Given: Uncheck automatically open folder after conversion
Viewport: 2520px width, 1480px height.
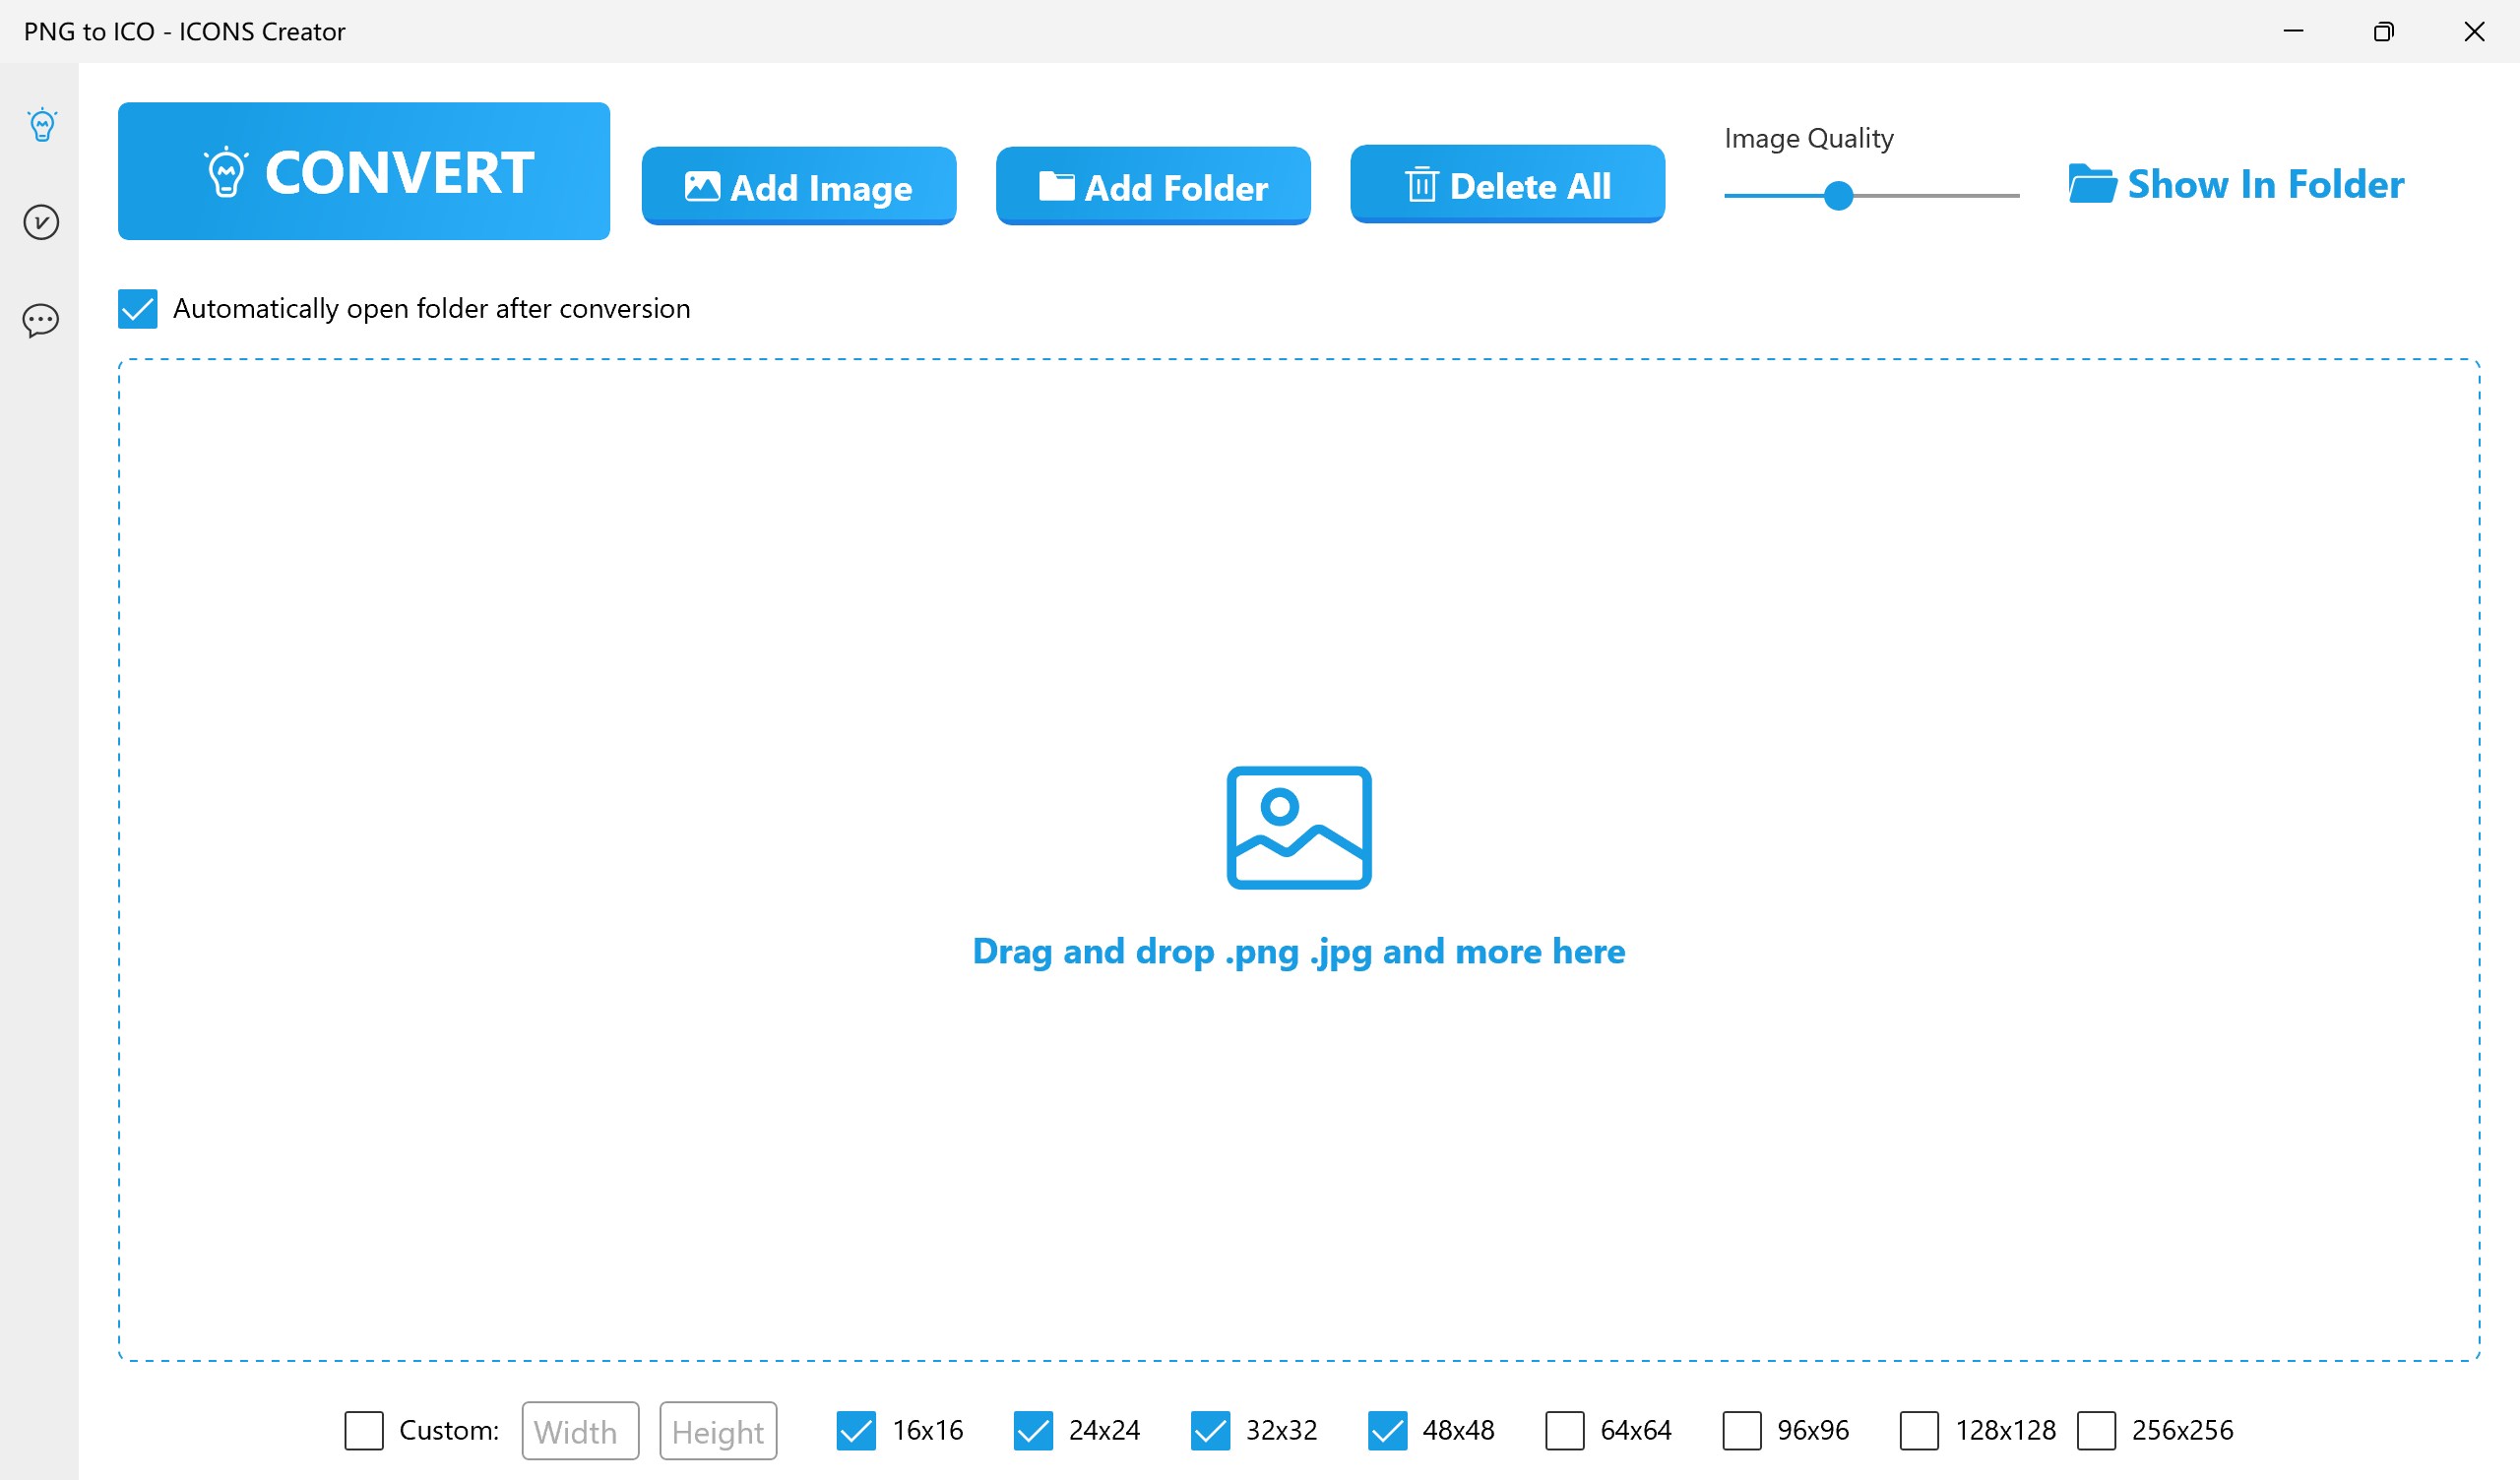Looking at the screenshot, I should [x=138, y=309].
